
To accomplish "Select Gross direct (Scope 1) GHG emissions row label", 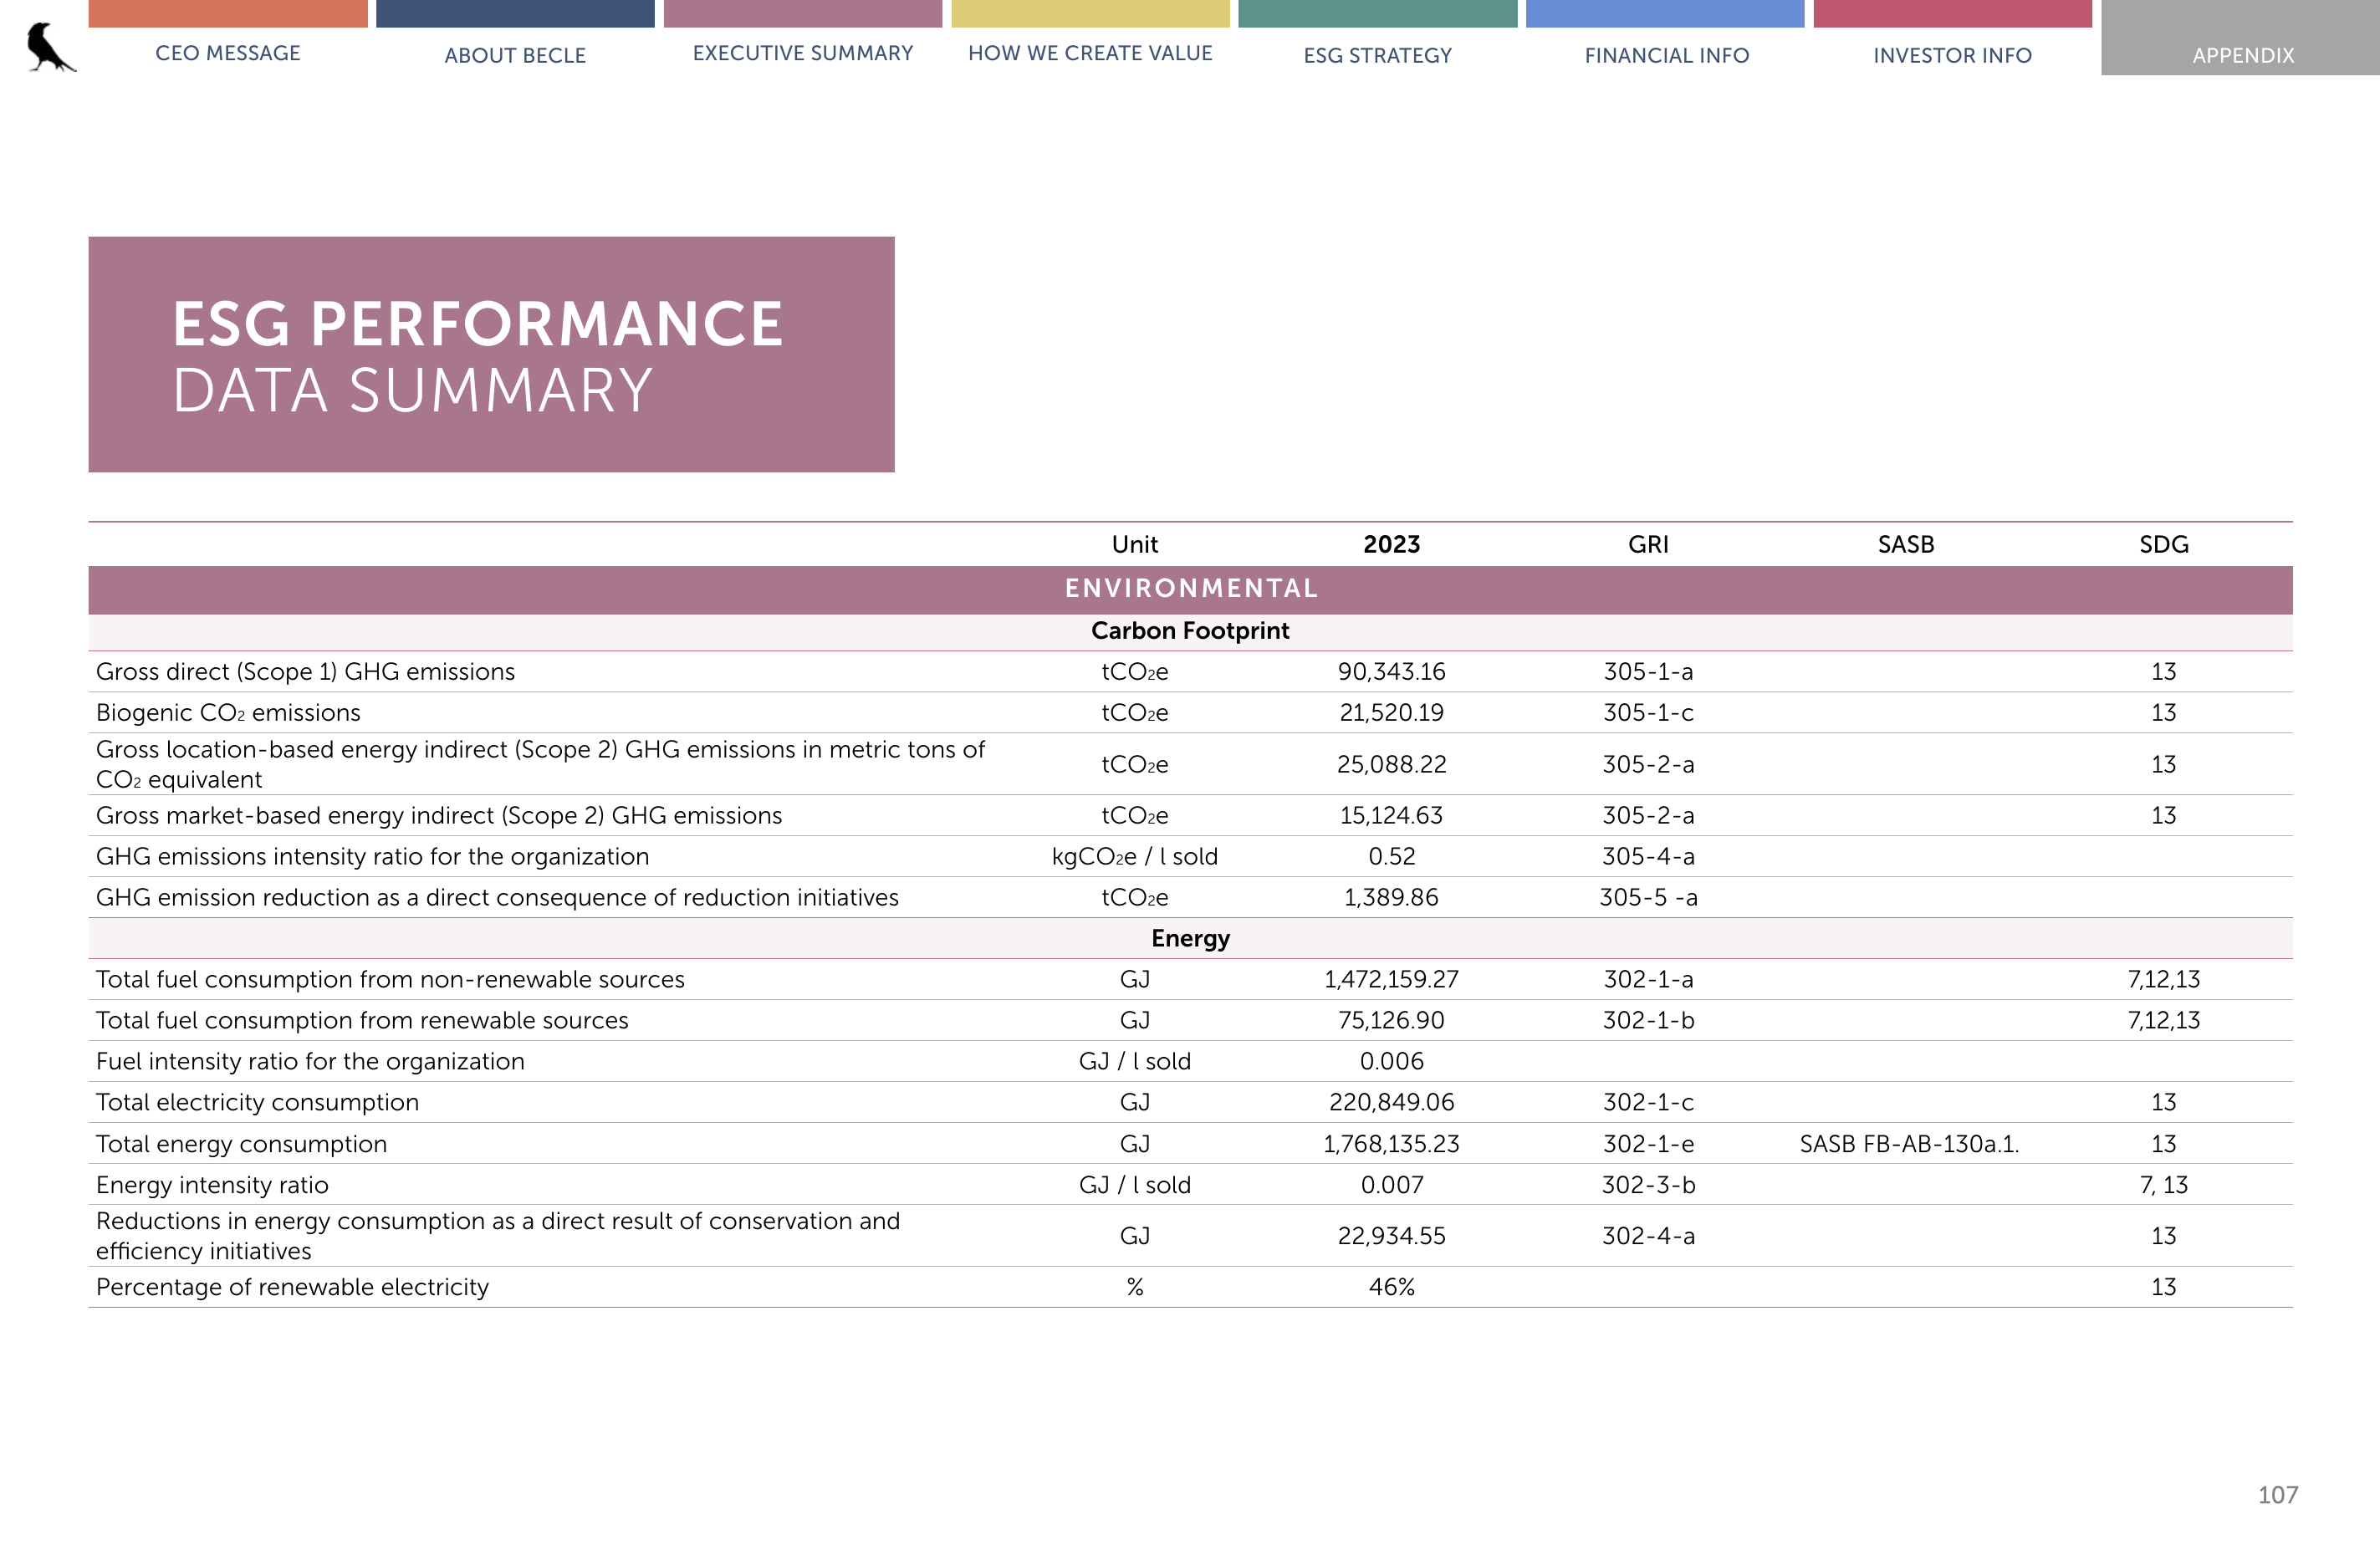I will pos(305,672).
